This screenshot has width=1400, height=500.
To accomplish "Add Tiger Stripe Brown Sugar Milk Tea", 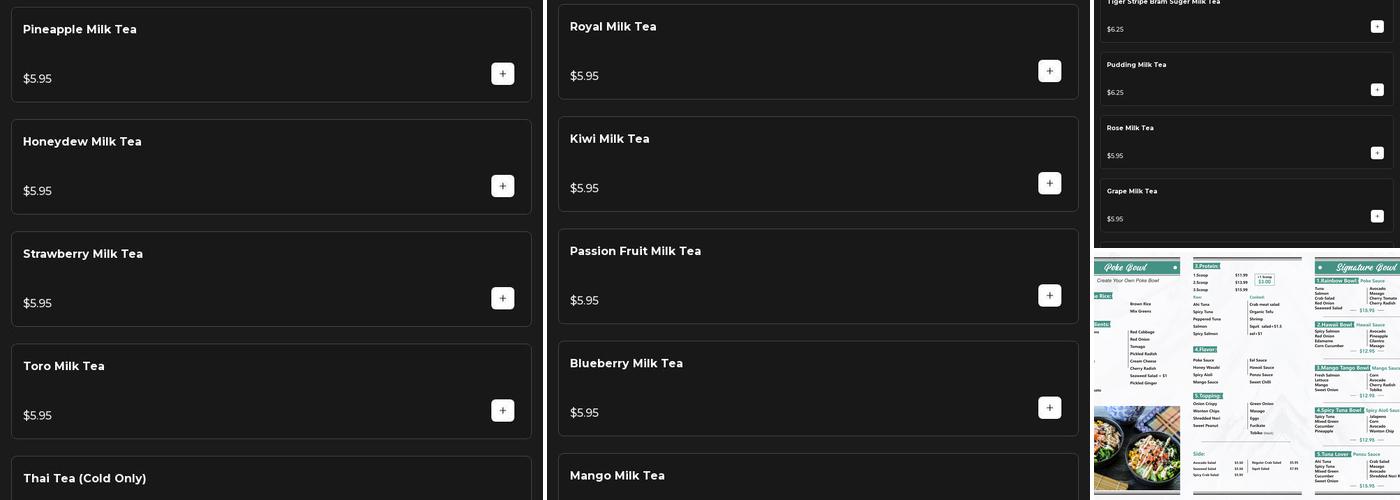I will pyautogui.click(x=1377, y=27).
